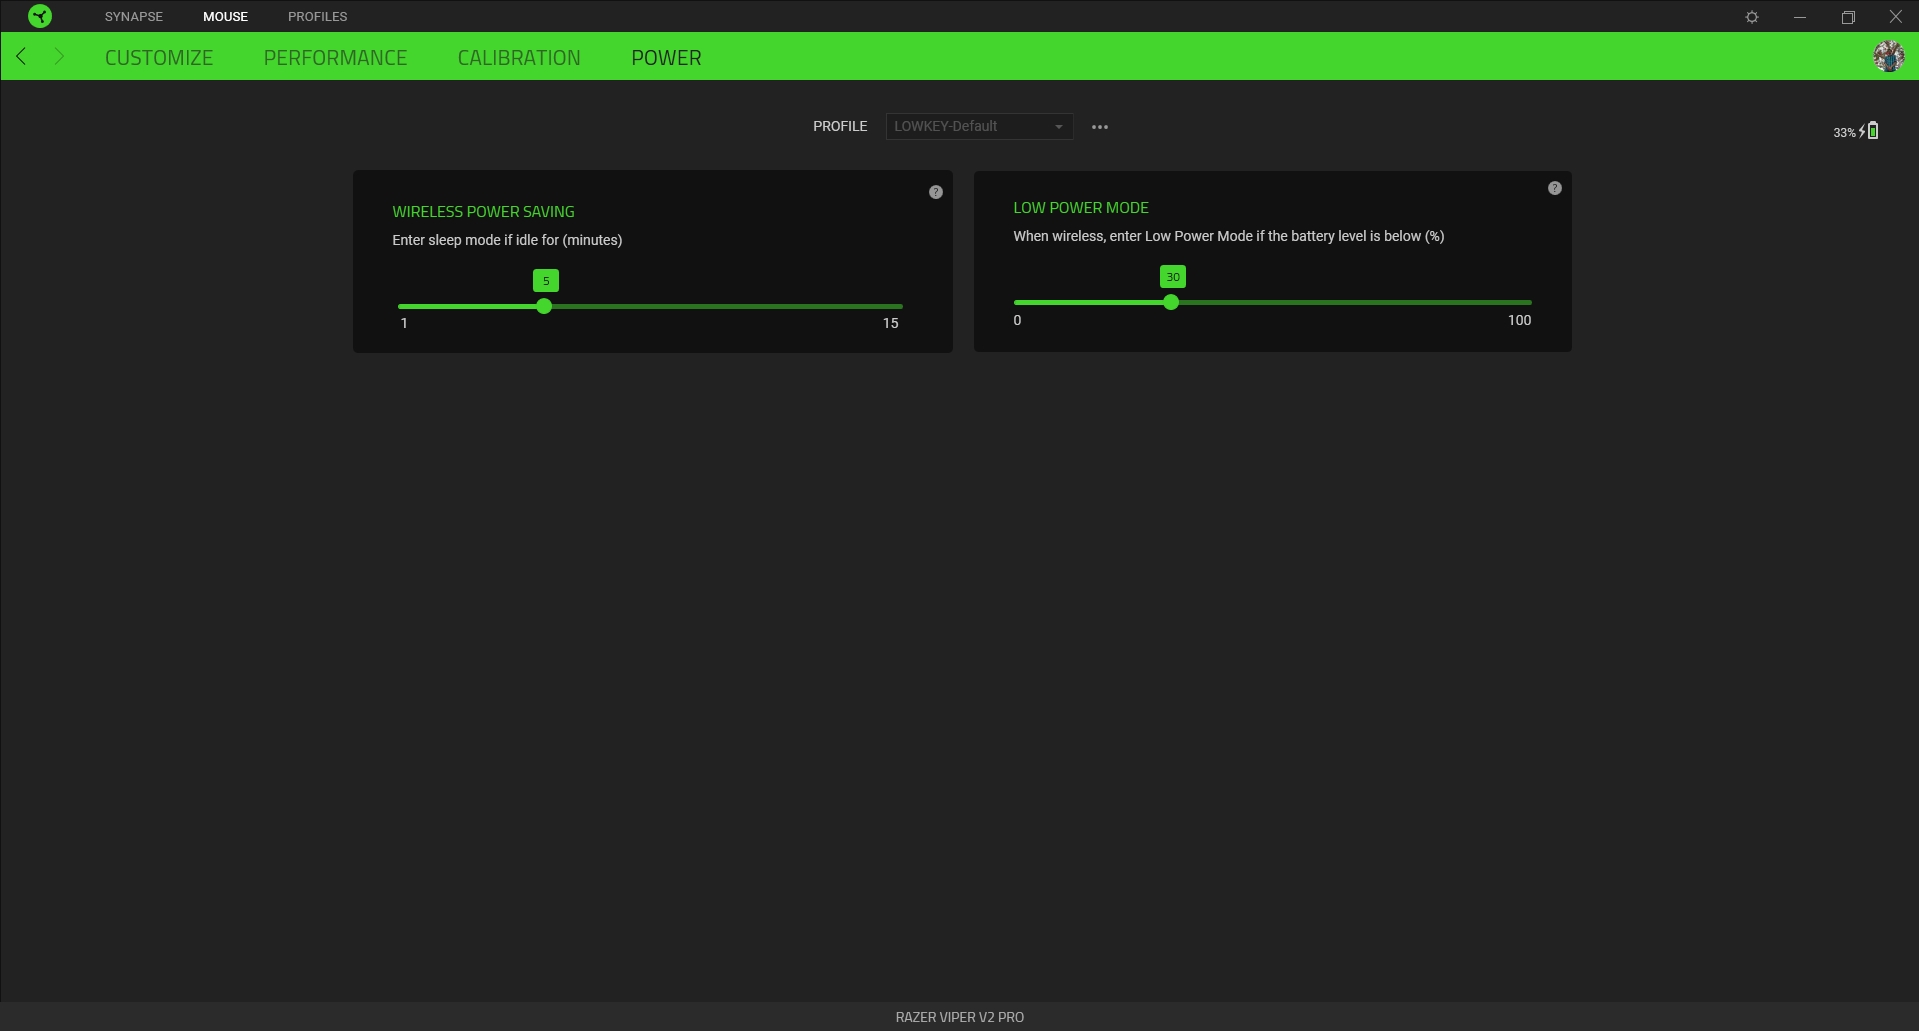1919x1031 pixels.
Task: Close the Synapse window
Action: (x=1895, y=17)
